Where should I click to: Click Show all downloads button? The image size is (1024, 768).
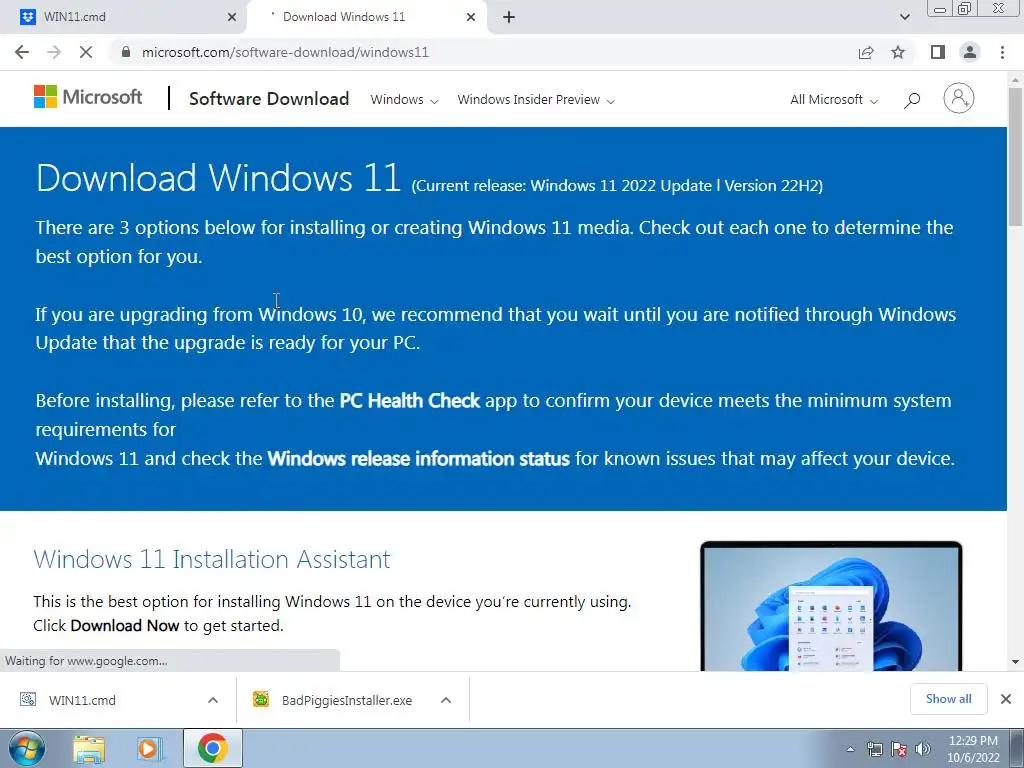[948, 699]
